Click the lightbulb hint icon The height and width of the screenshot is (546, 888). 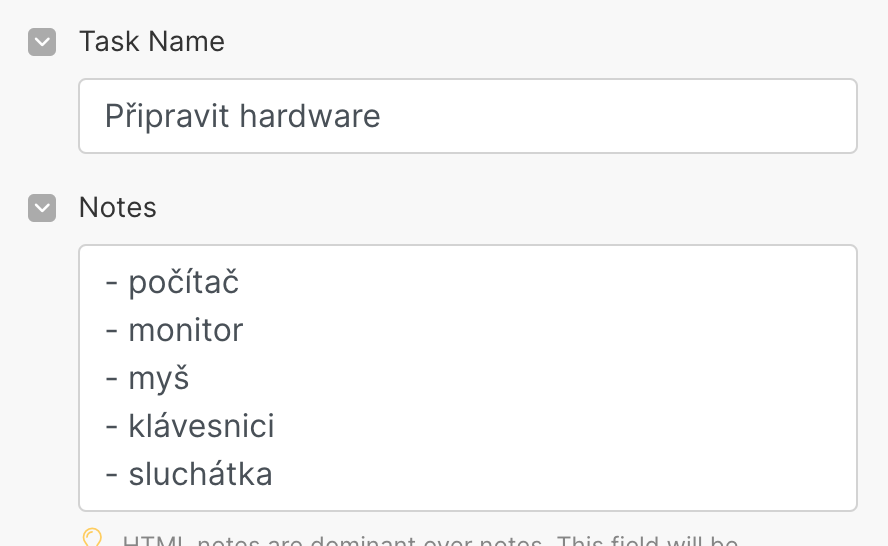(93, 539)
